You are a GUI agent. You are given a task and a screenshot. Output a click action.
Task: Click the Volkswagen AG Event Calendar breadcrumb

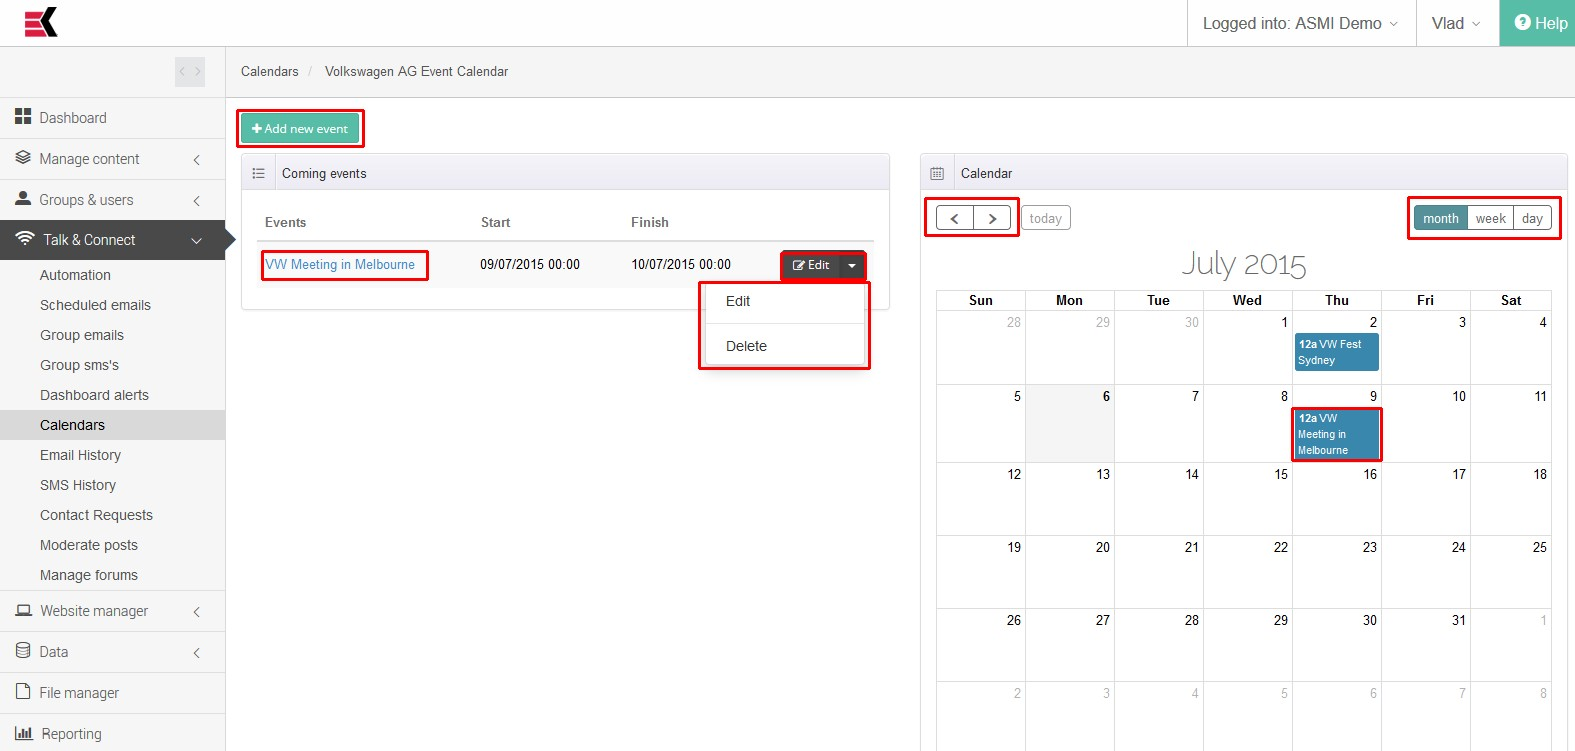pyautogui.click(x=416, y=72)
